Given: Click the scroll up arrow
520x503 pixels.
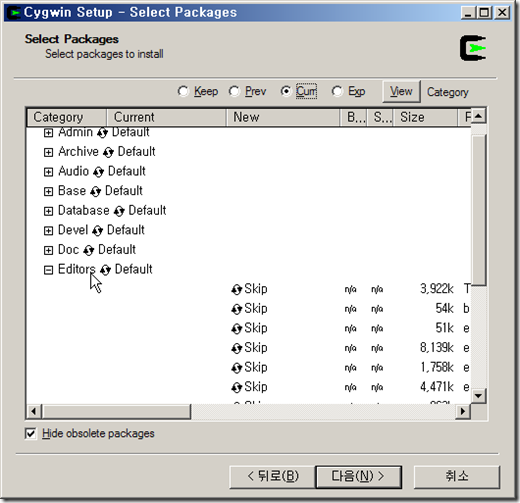Looking at the screenshot, I should click(479, 116).
